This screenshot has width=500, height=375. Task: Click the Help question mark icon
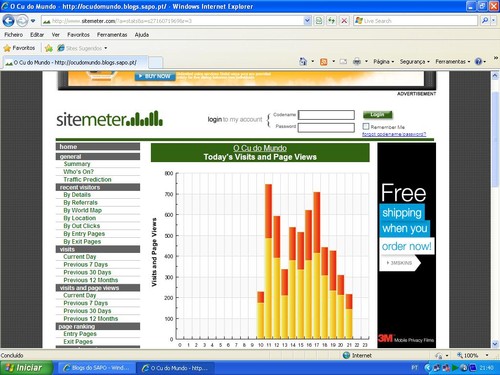tap(478, 62)
